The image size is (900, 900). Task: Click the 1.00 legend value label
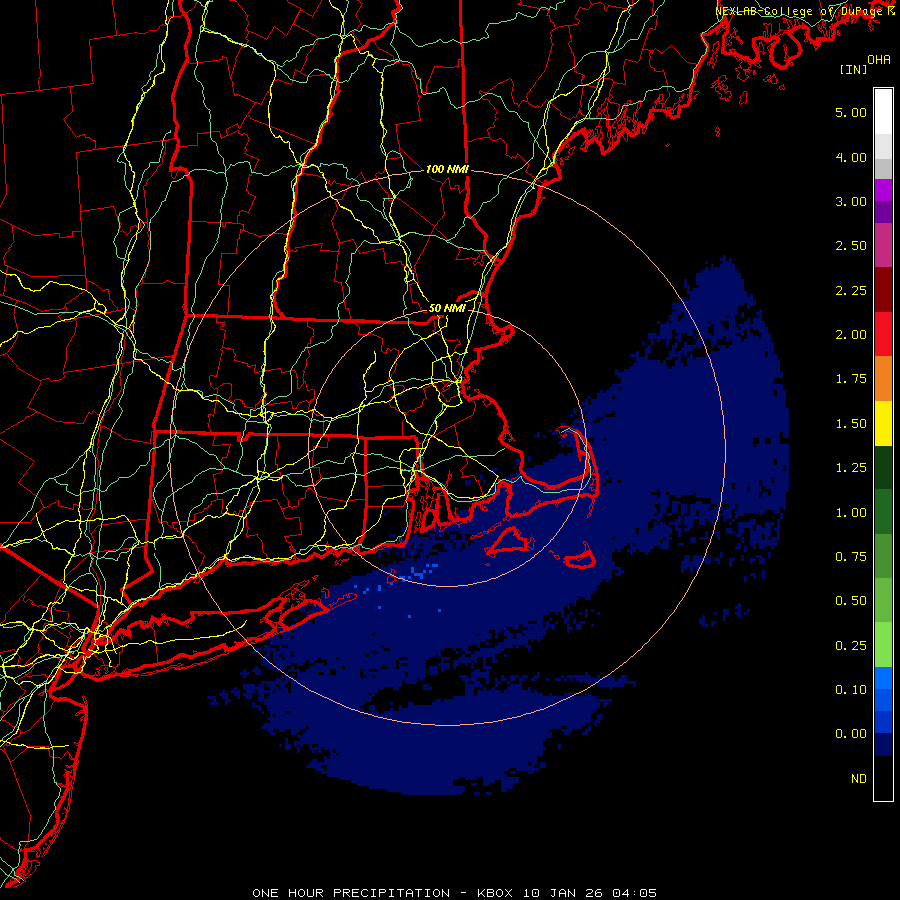tap(851, 513)
